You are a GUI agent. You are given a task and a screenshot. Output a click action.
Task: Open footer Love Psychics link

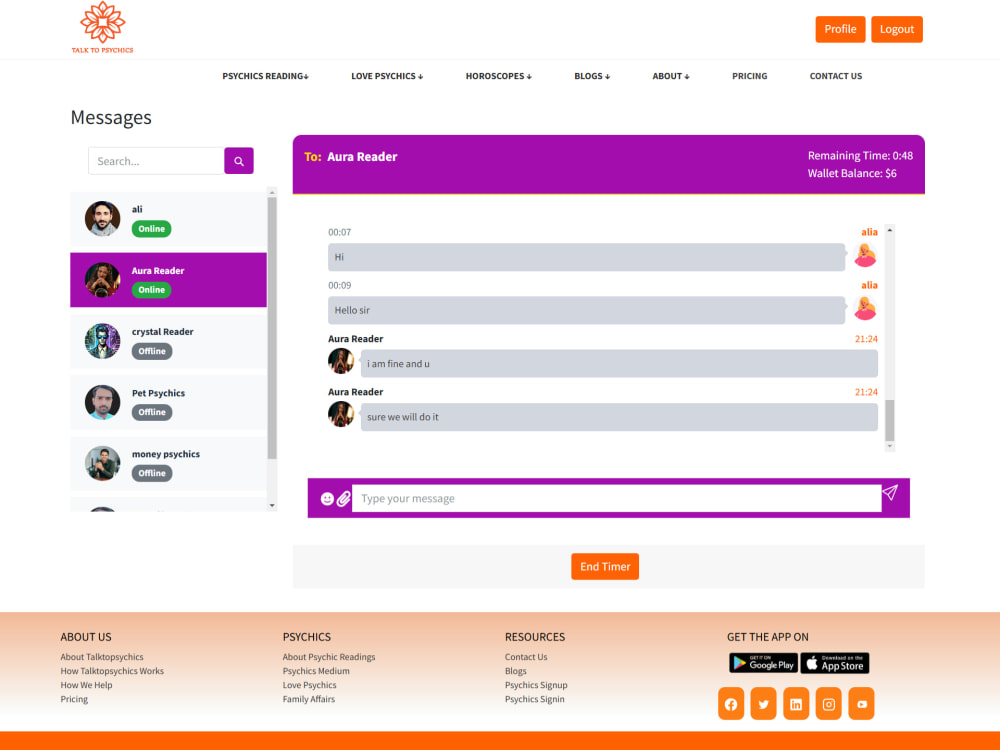pyautogui.click(x=309, y=685)
